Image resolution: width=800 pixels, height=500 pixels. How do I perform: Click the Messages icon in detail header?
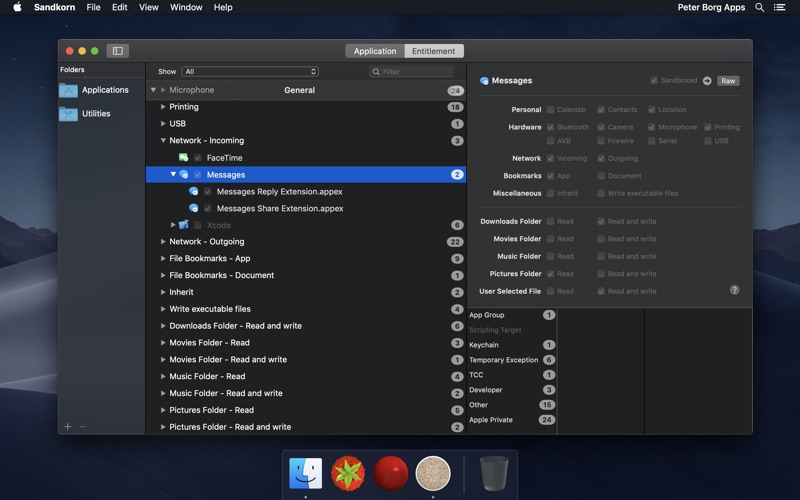484,81
